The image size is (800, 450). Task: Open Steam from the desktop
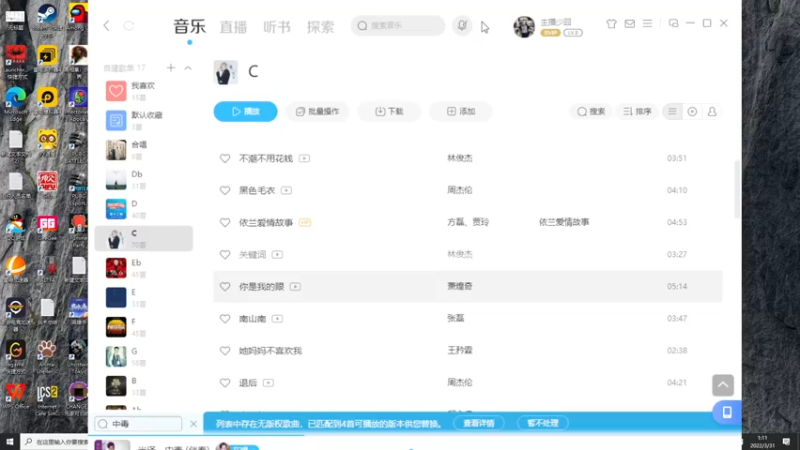47,18
